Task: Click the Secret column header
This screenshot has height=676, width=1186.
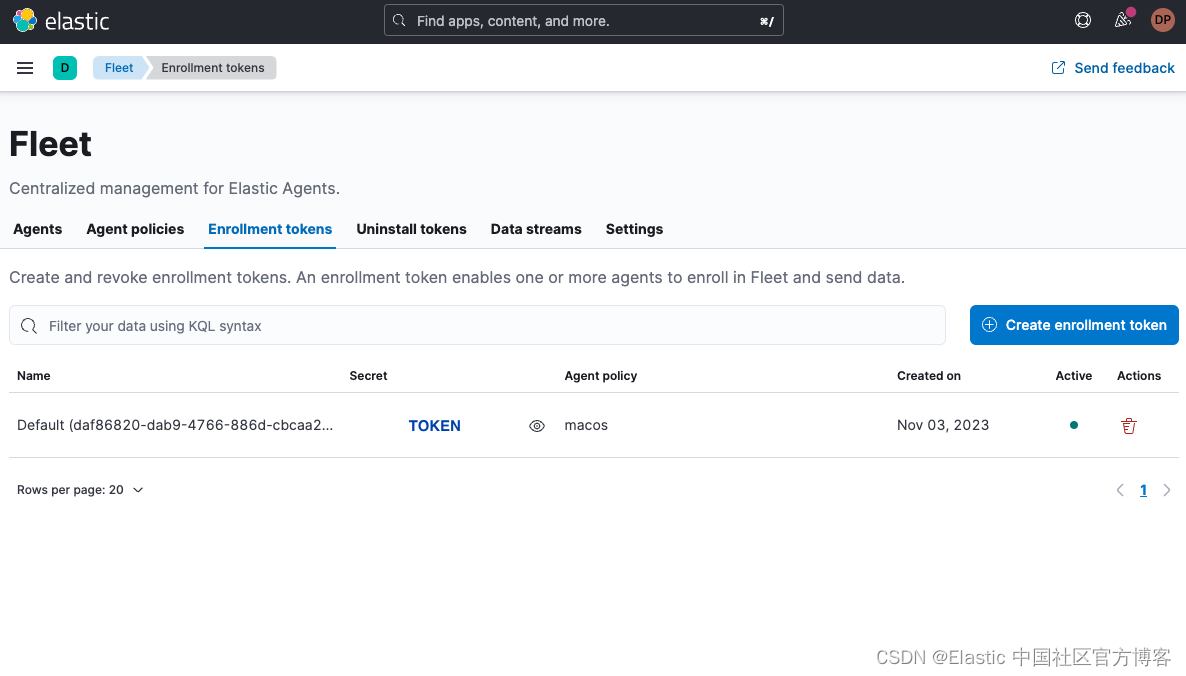Action: [368, 376]
